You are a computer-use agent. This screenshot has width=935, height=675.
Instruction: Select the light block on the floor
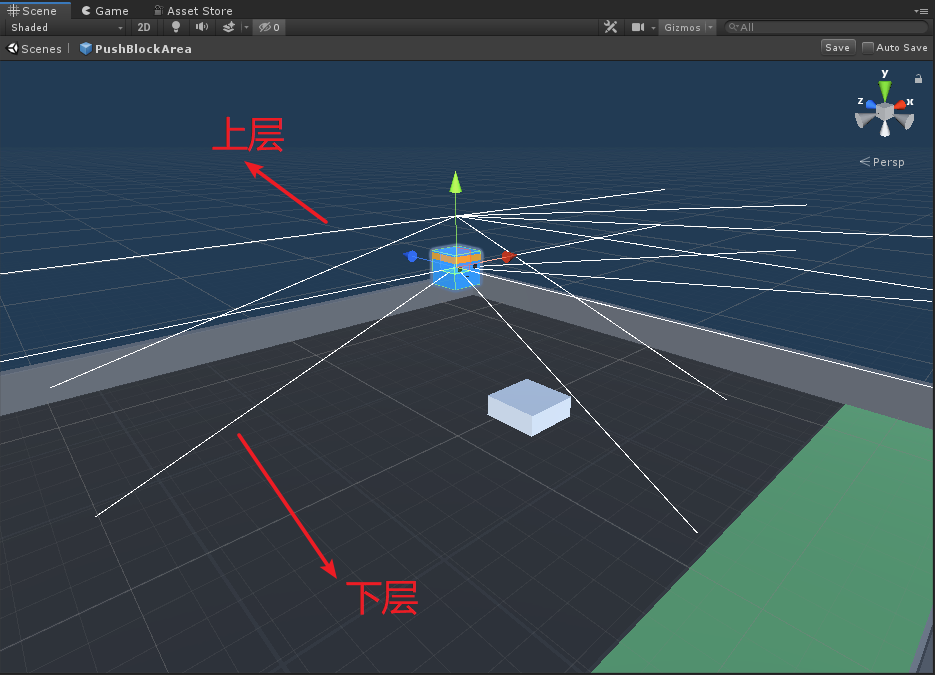[529, 407]
